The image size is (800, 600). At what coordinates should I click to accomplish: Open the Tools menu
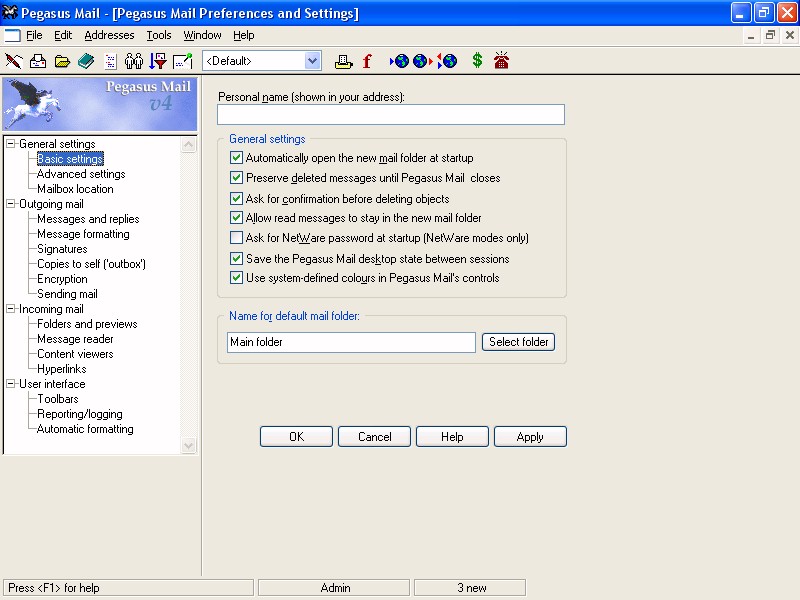(x=159, y=35)
